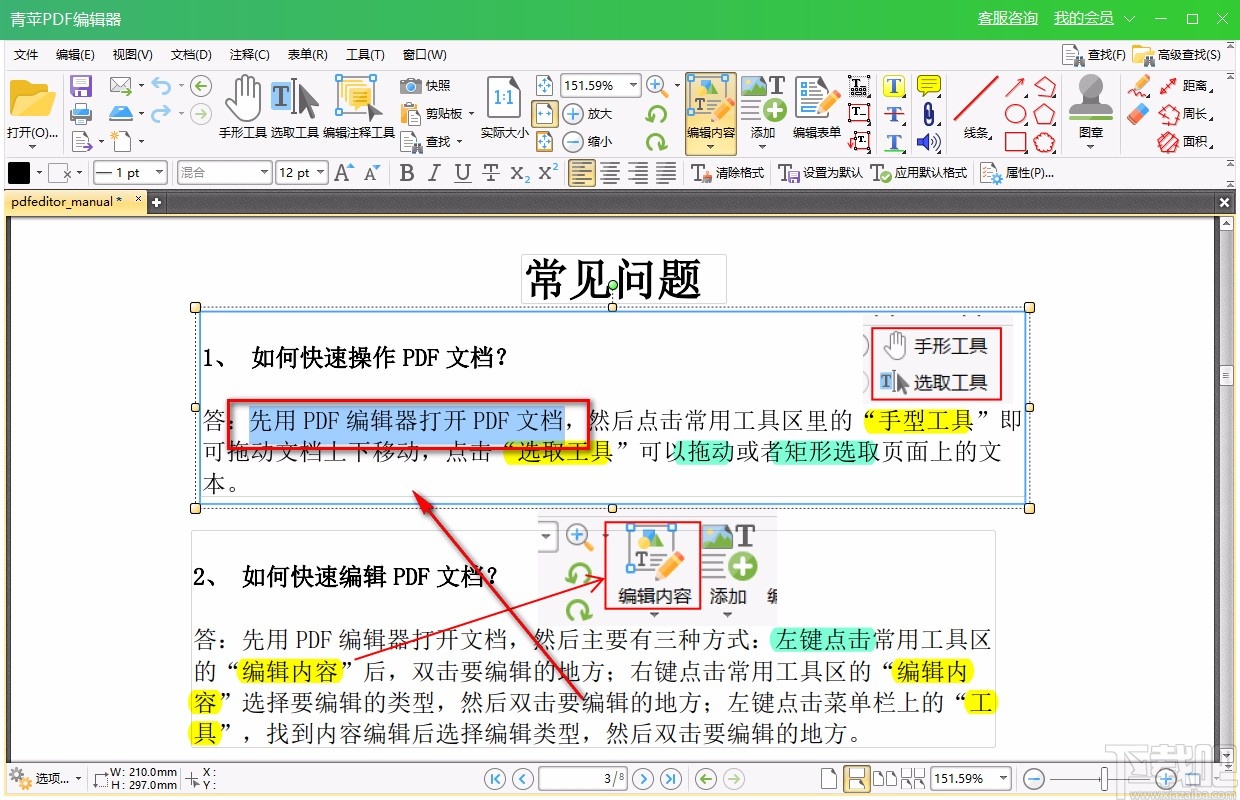Switch to the pdfeditor_manual tab
The width and height of the screenshot is (1240, 800).
[x=65, y=201]
